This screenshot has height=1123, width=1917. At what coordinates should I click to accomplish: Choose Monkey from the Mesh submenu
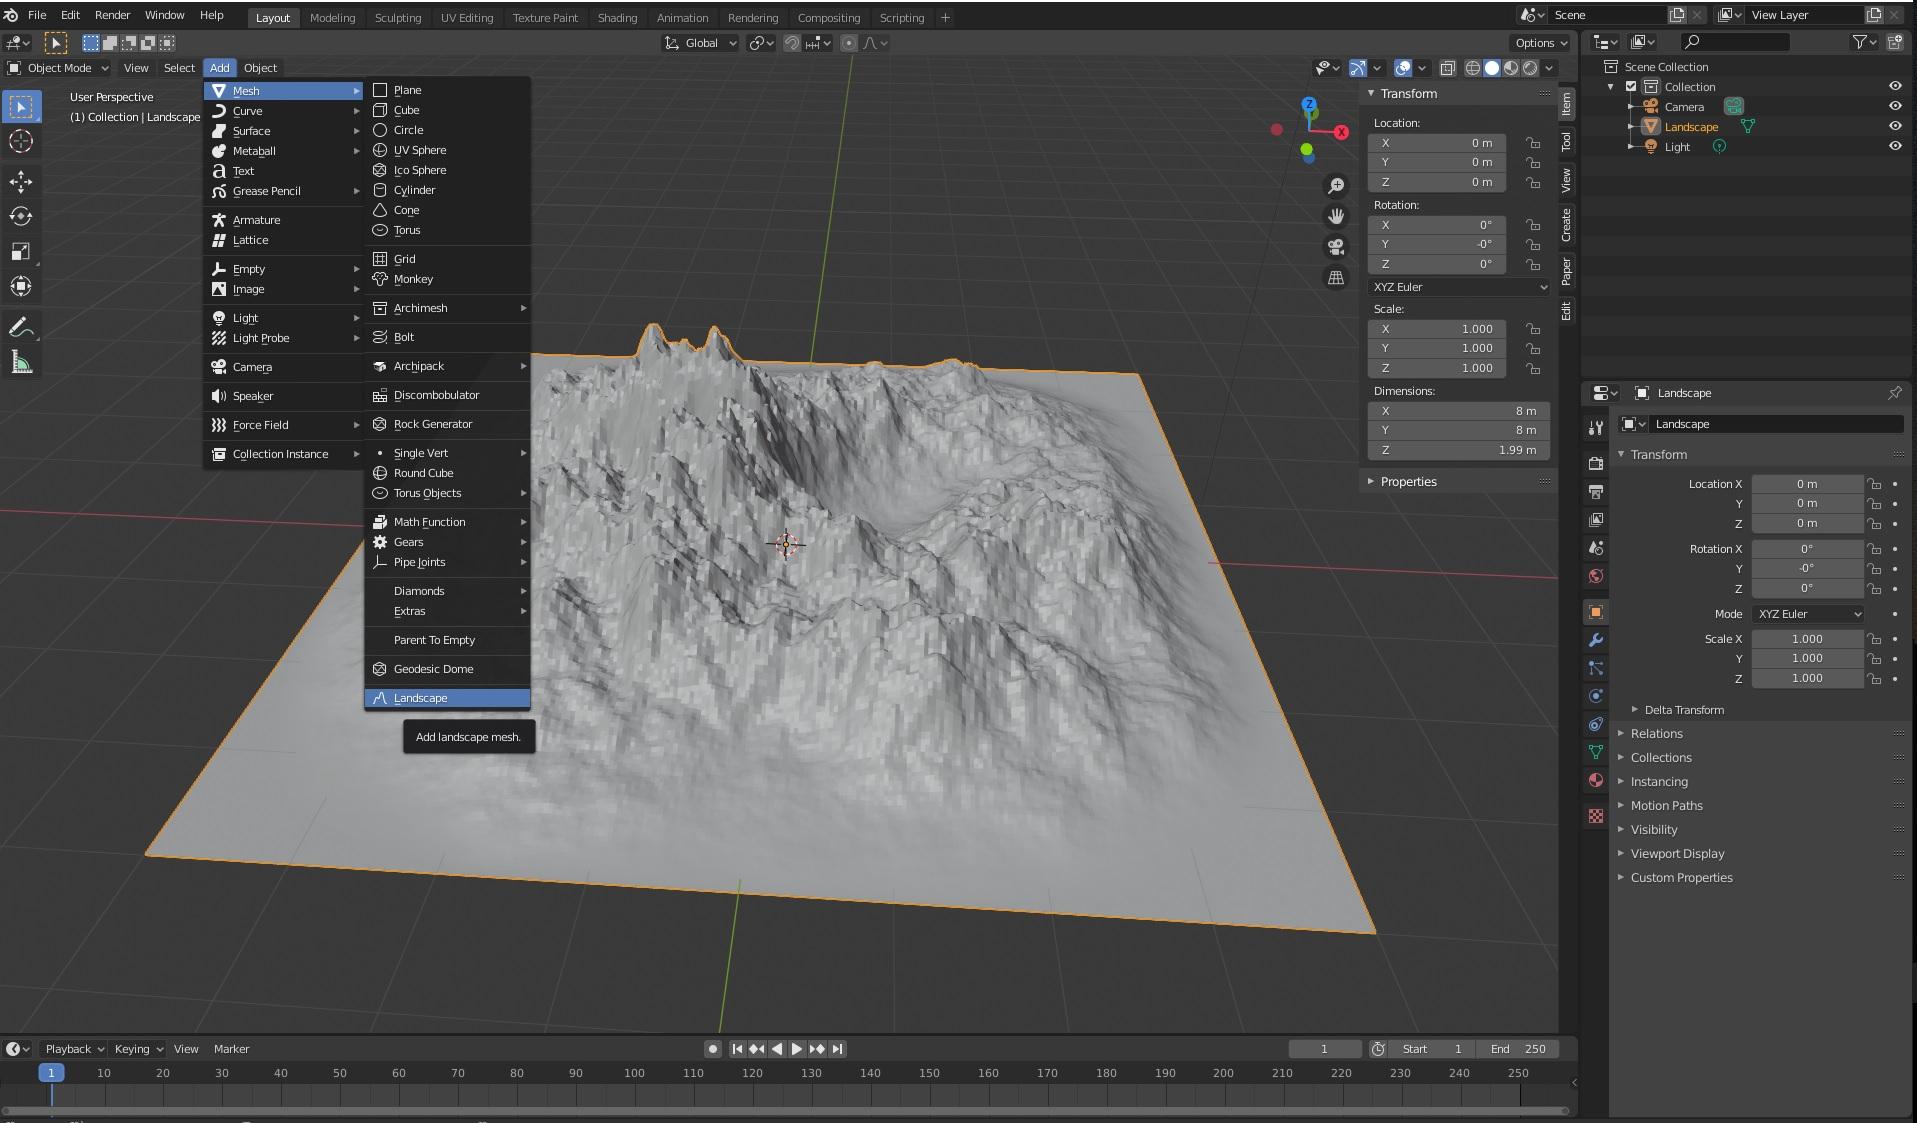point(413,279)
